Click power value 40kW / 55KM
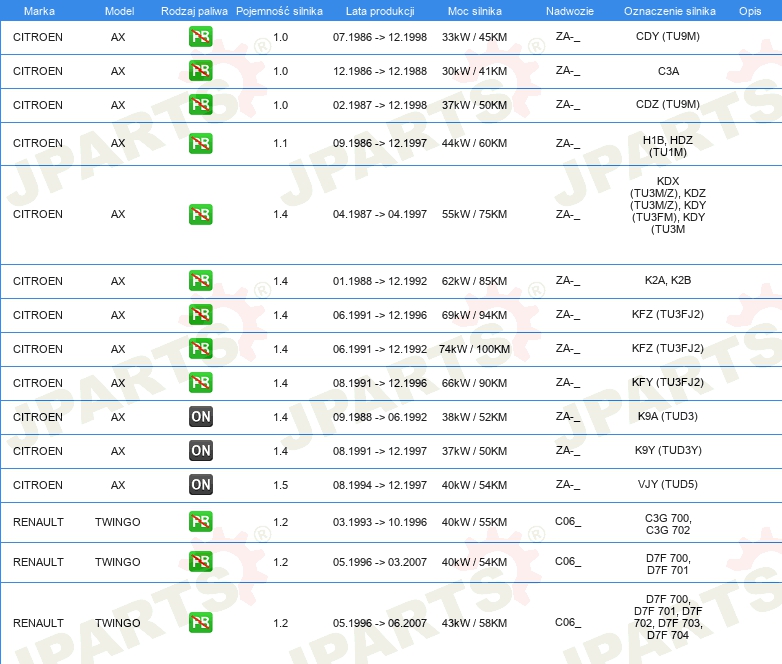 click(474, 522)
